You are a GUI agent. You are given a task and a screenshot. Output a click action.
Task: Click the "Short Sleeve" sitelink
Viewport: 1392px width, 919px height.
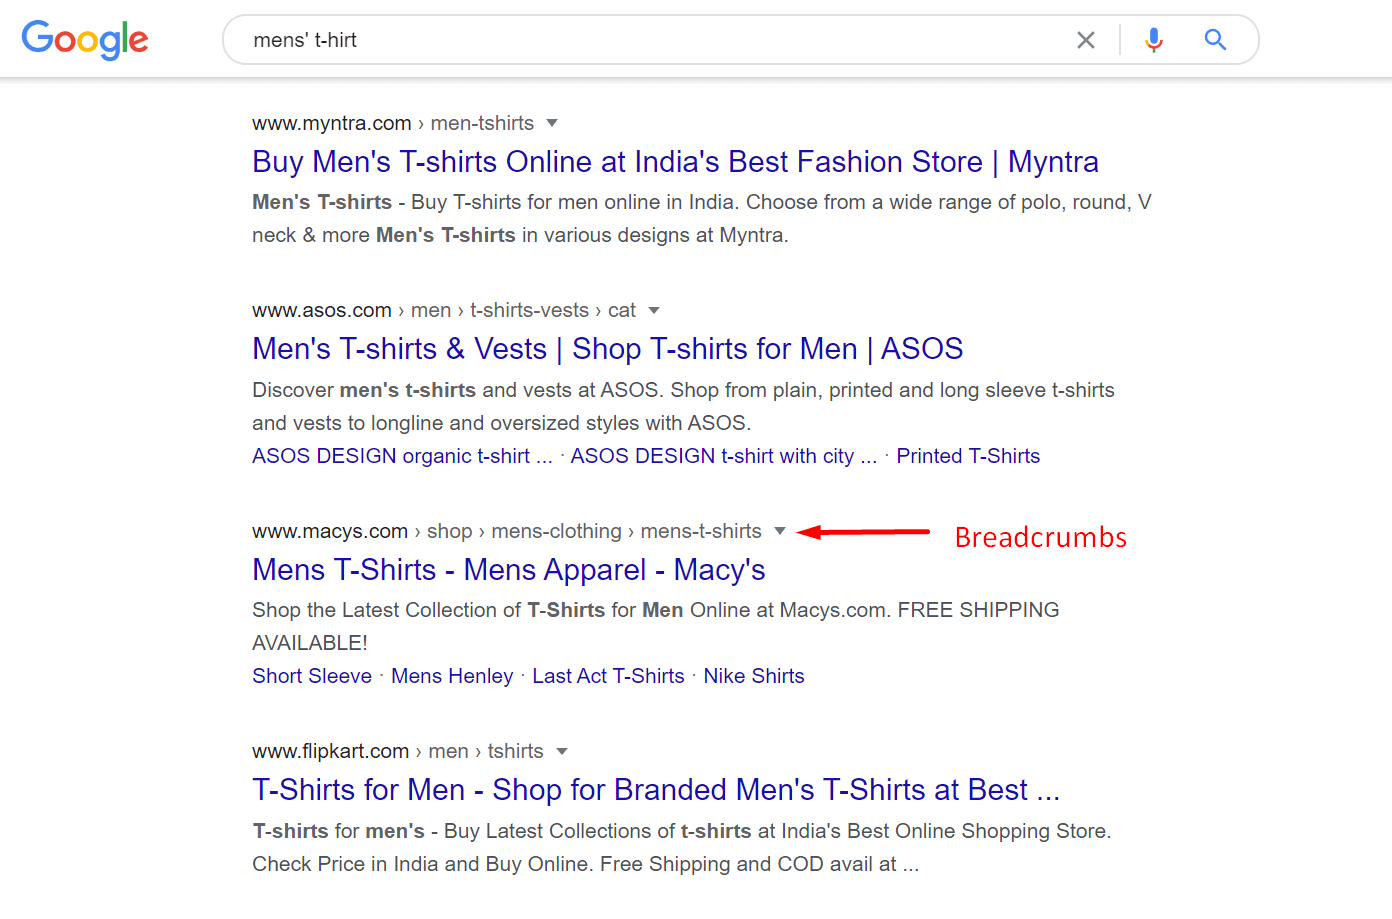click(311, 676)
